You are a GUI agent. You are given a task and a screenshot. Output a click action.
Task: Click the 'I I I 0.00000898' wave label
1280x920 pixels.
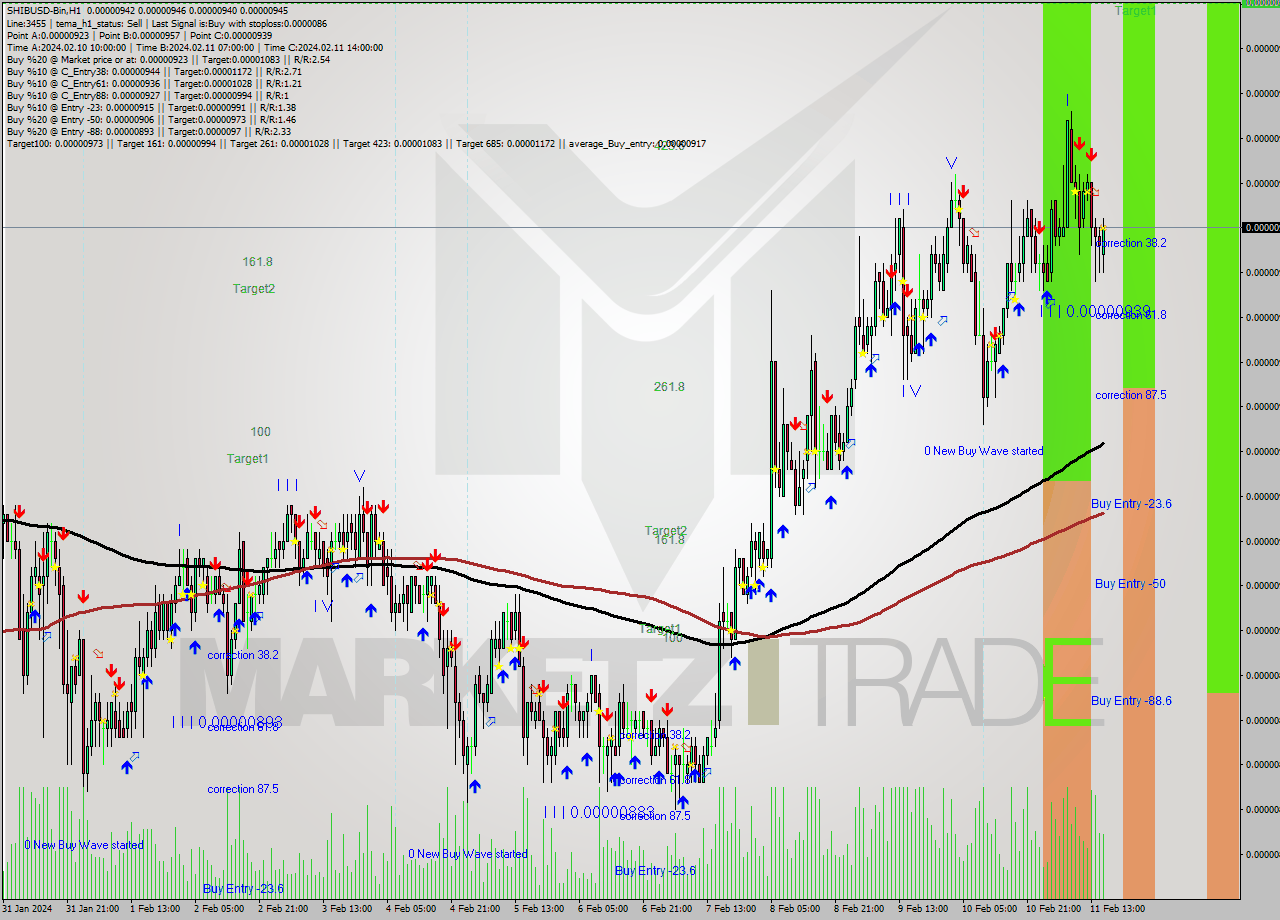(x=227, y=722)
